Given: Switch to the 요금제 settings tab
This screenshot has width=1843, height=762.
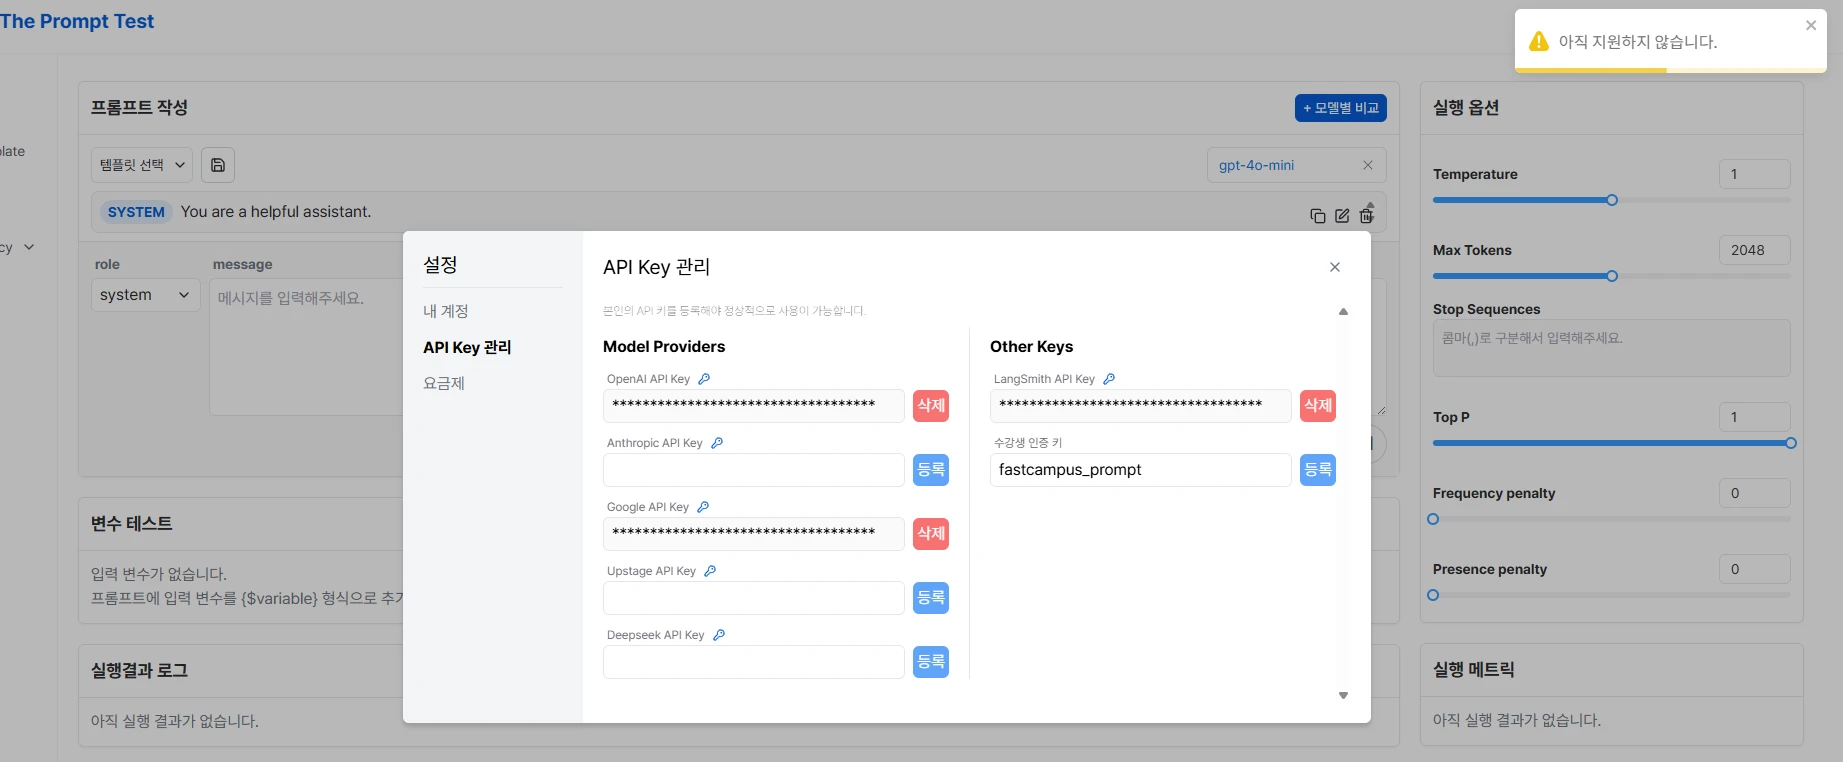Looking at the screenshot, I should (444, 383).
